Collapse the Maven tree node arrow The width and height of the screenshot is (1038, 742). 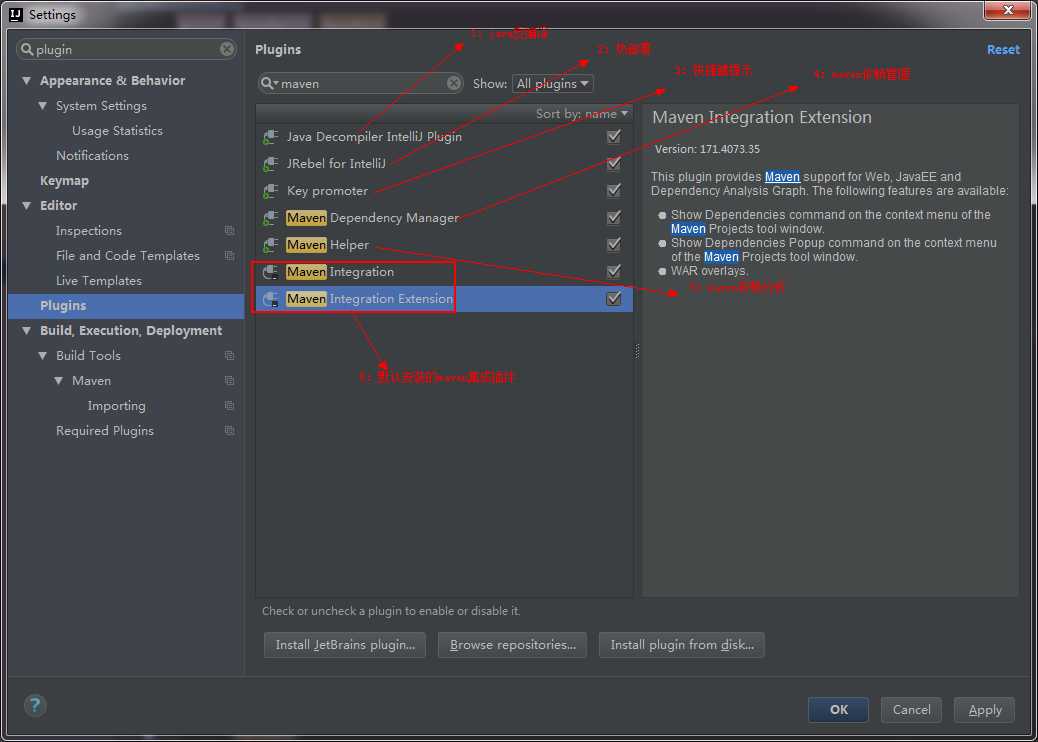(x=59, y=381)
